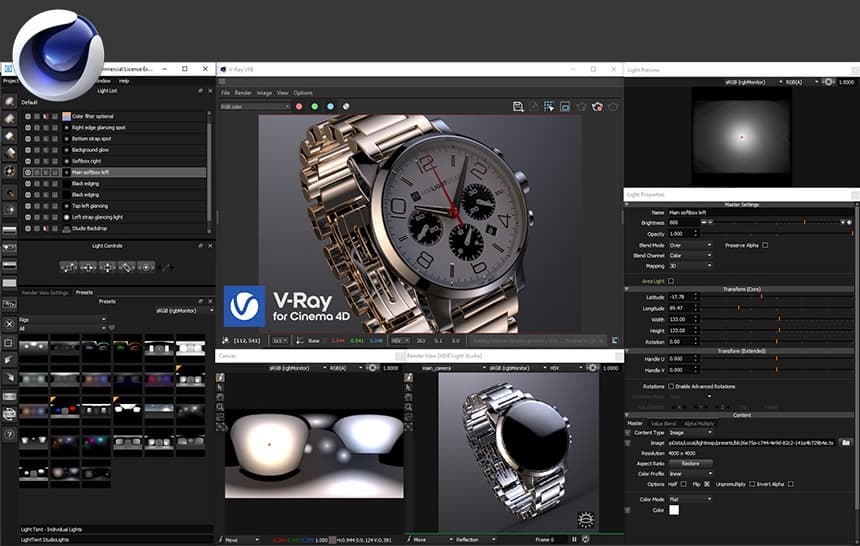The width and height of the screenshot is (860, 546).
Task: Click the pause icon in Render View bottom bar
Action: tap(574, 539)
